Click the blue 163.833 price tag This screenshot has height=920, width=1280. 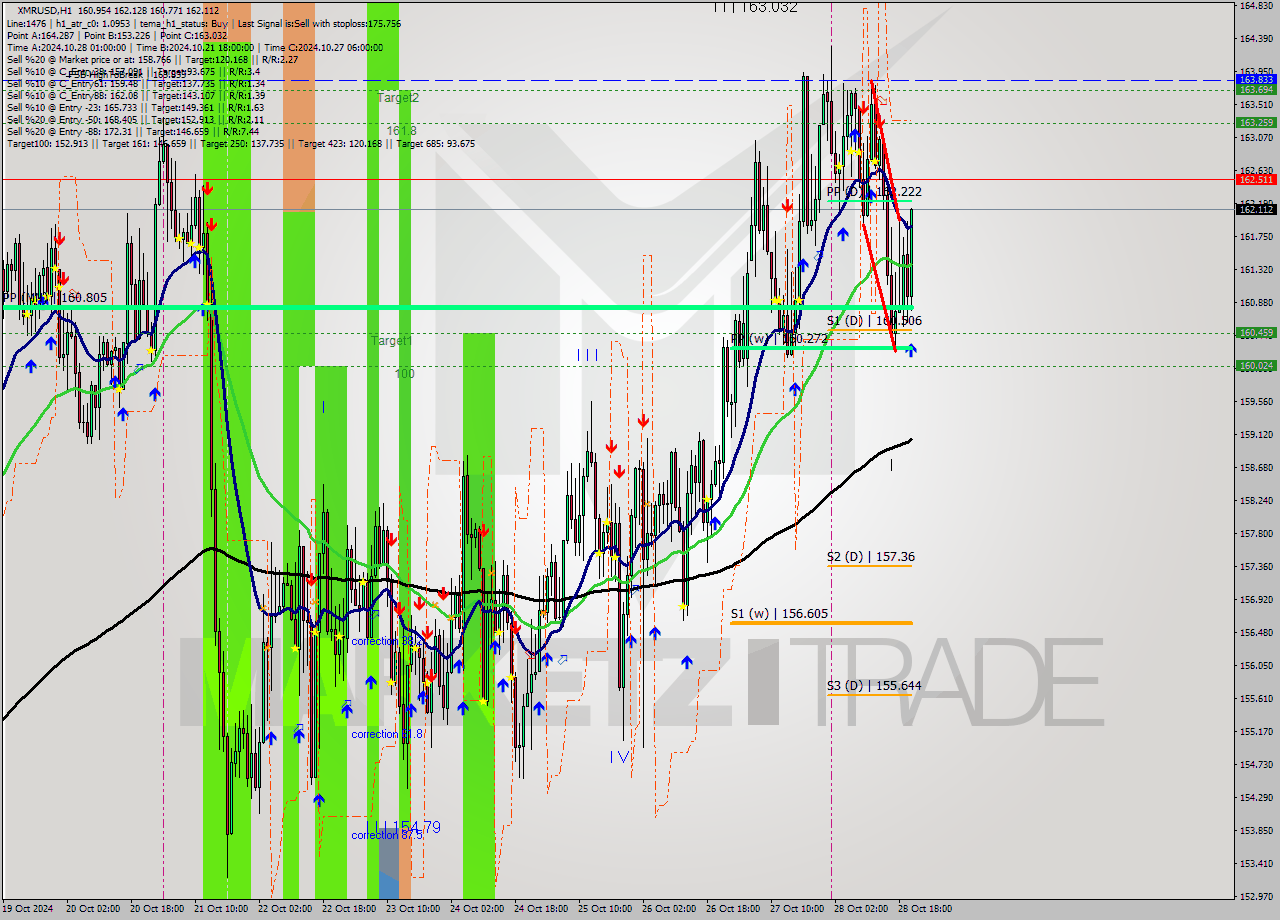[1256, 78]
